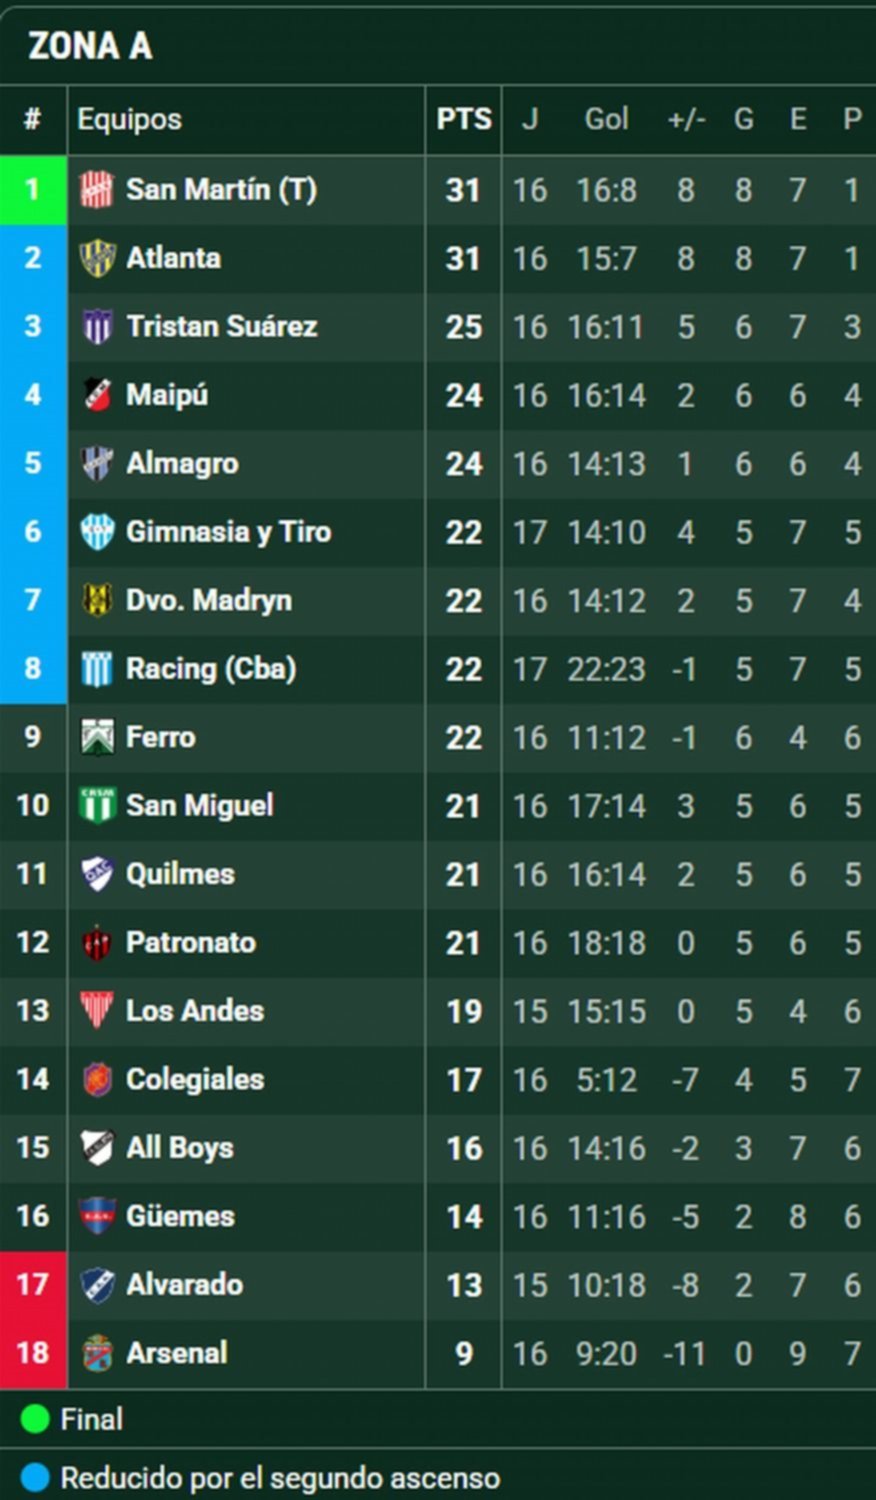Click the Gol column header

pyautogui.click(x=606, y=119)
